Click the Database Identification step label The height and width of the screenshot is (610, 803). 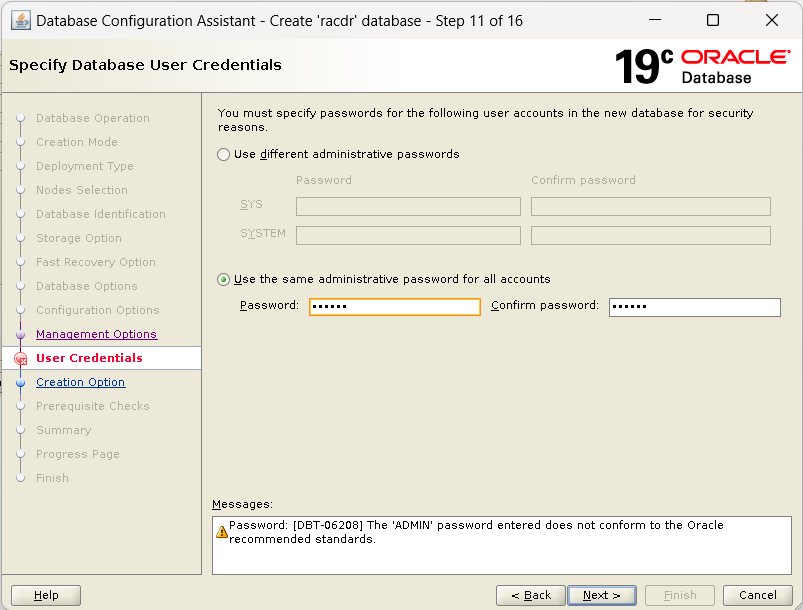101,214
